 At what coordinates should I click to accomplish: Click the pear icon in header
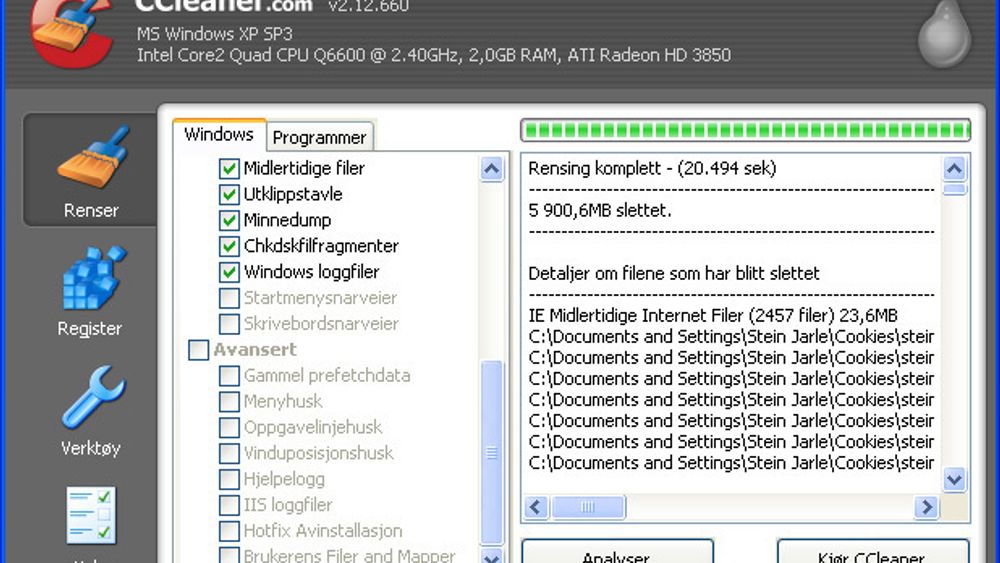tap(945, 33)
